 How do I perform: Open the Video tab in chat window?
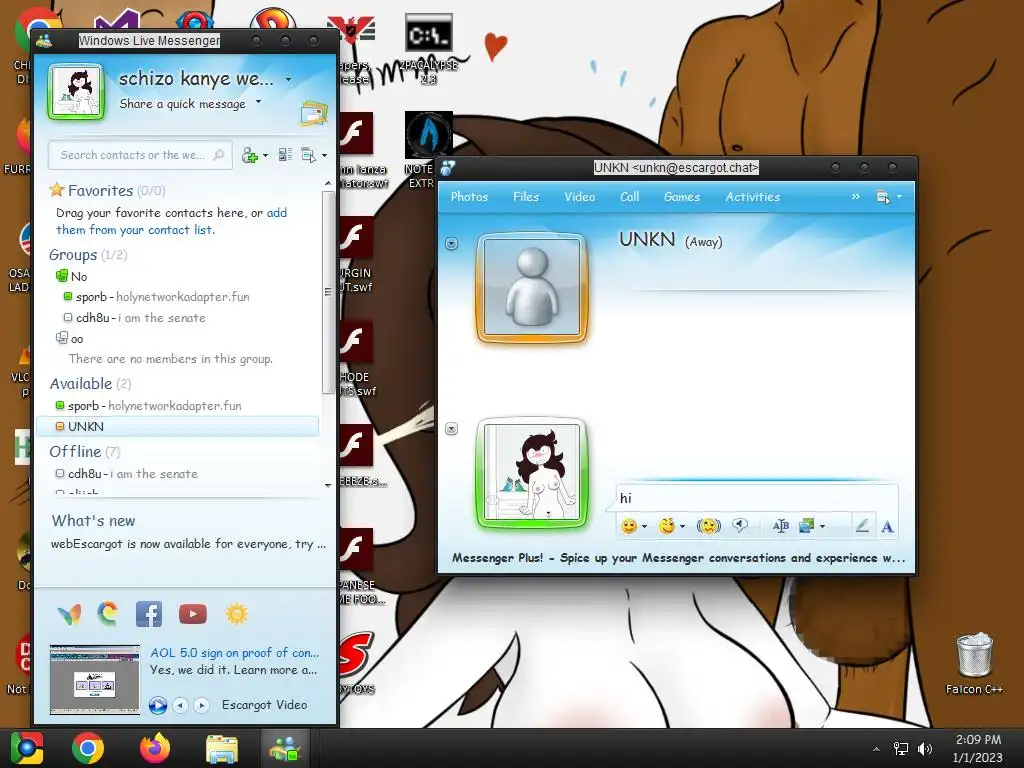point(579,197)
